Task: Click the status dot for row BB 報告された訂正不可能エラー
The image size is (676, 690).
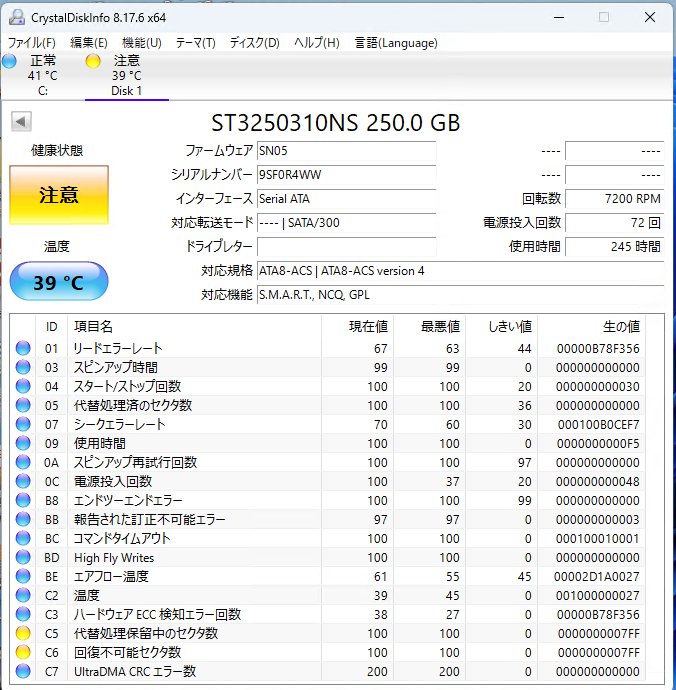Action: coord(23,519)
